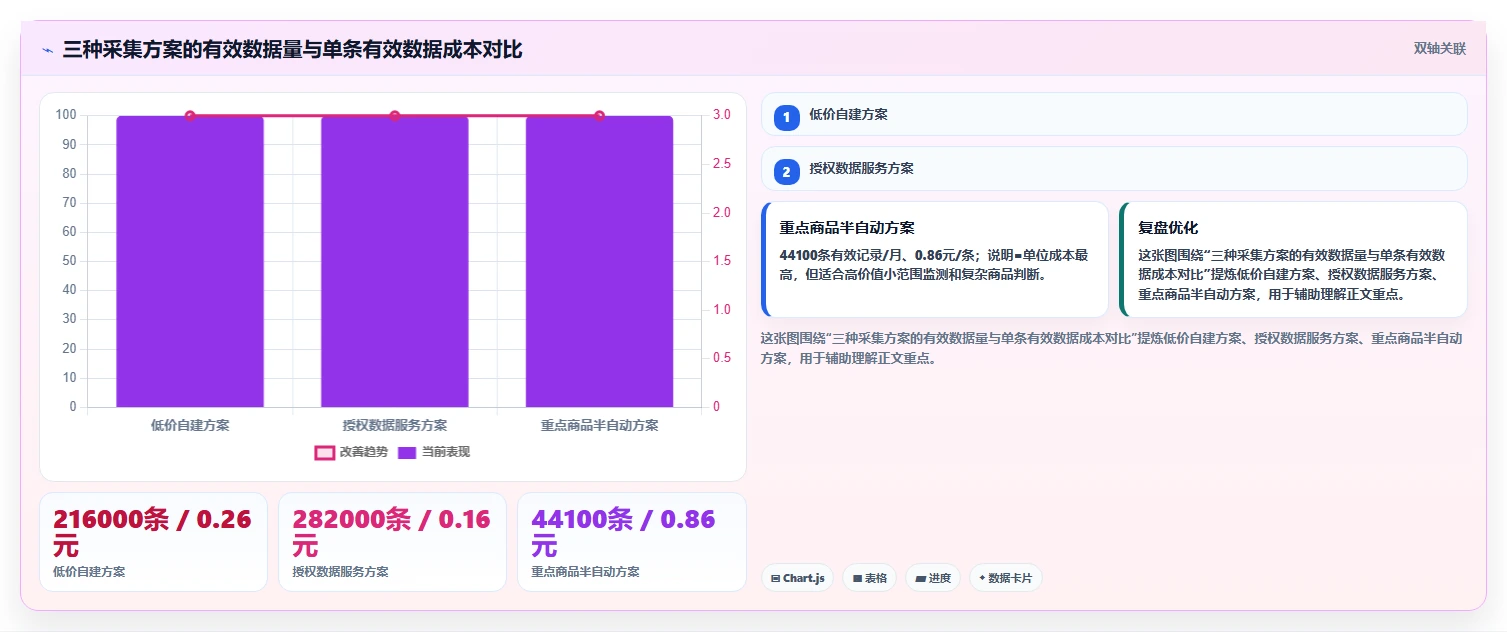Click the 表格 tag
The width and height of the screenshot is (1507, 632).
tap(869, 578)
